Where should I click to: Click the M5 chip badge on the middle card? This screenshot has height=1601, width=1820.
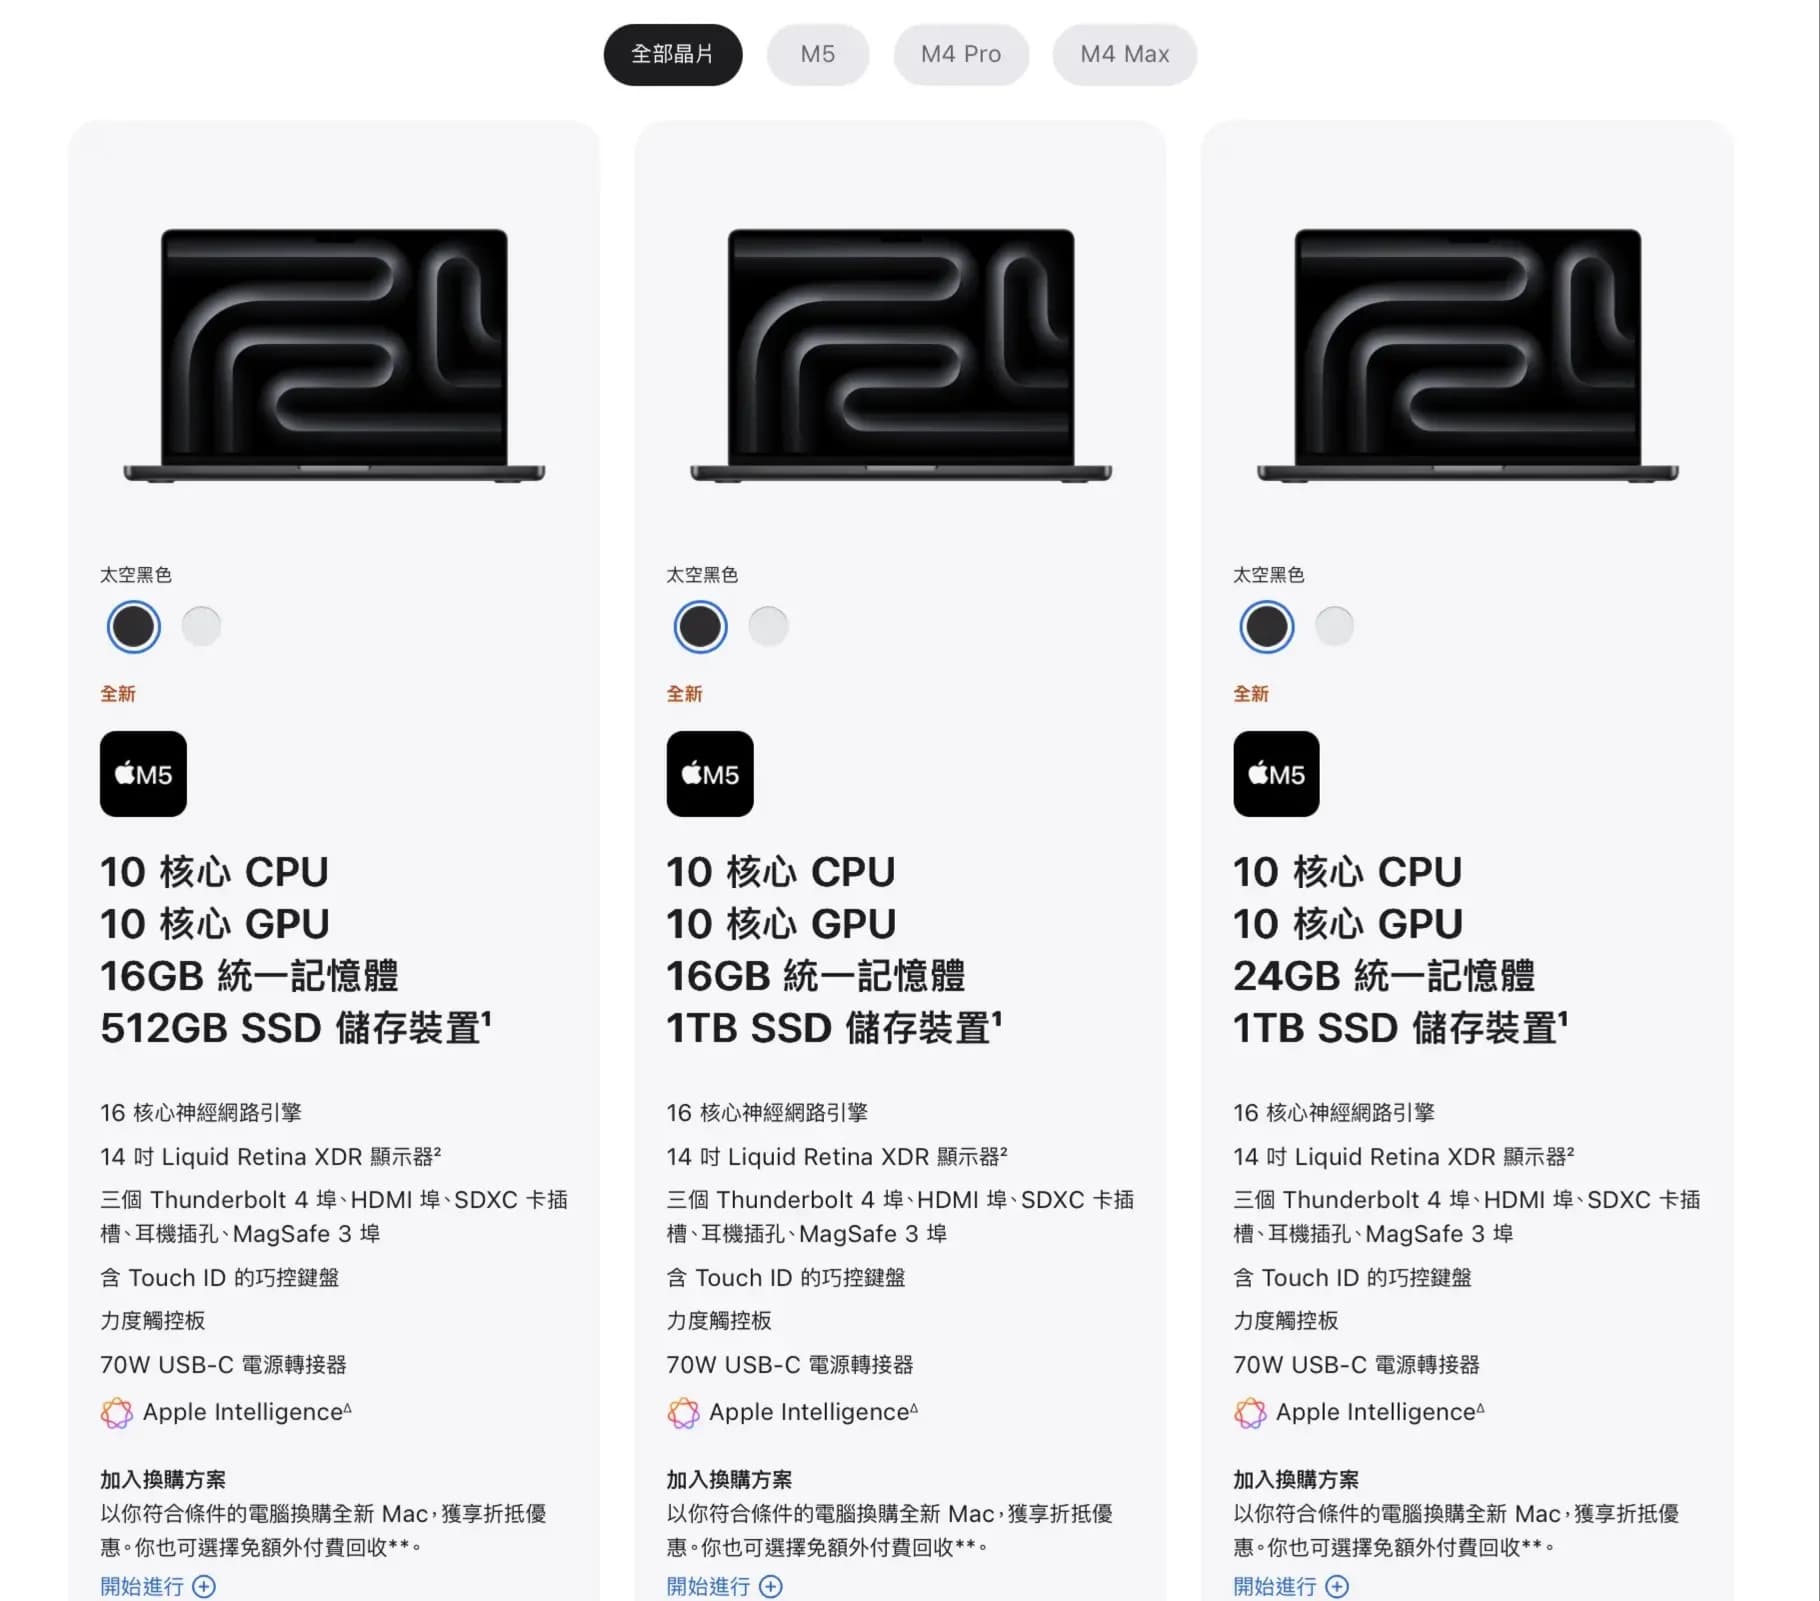point(710,774)
